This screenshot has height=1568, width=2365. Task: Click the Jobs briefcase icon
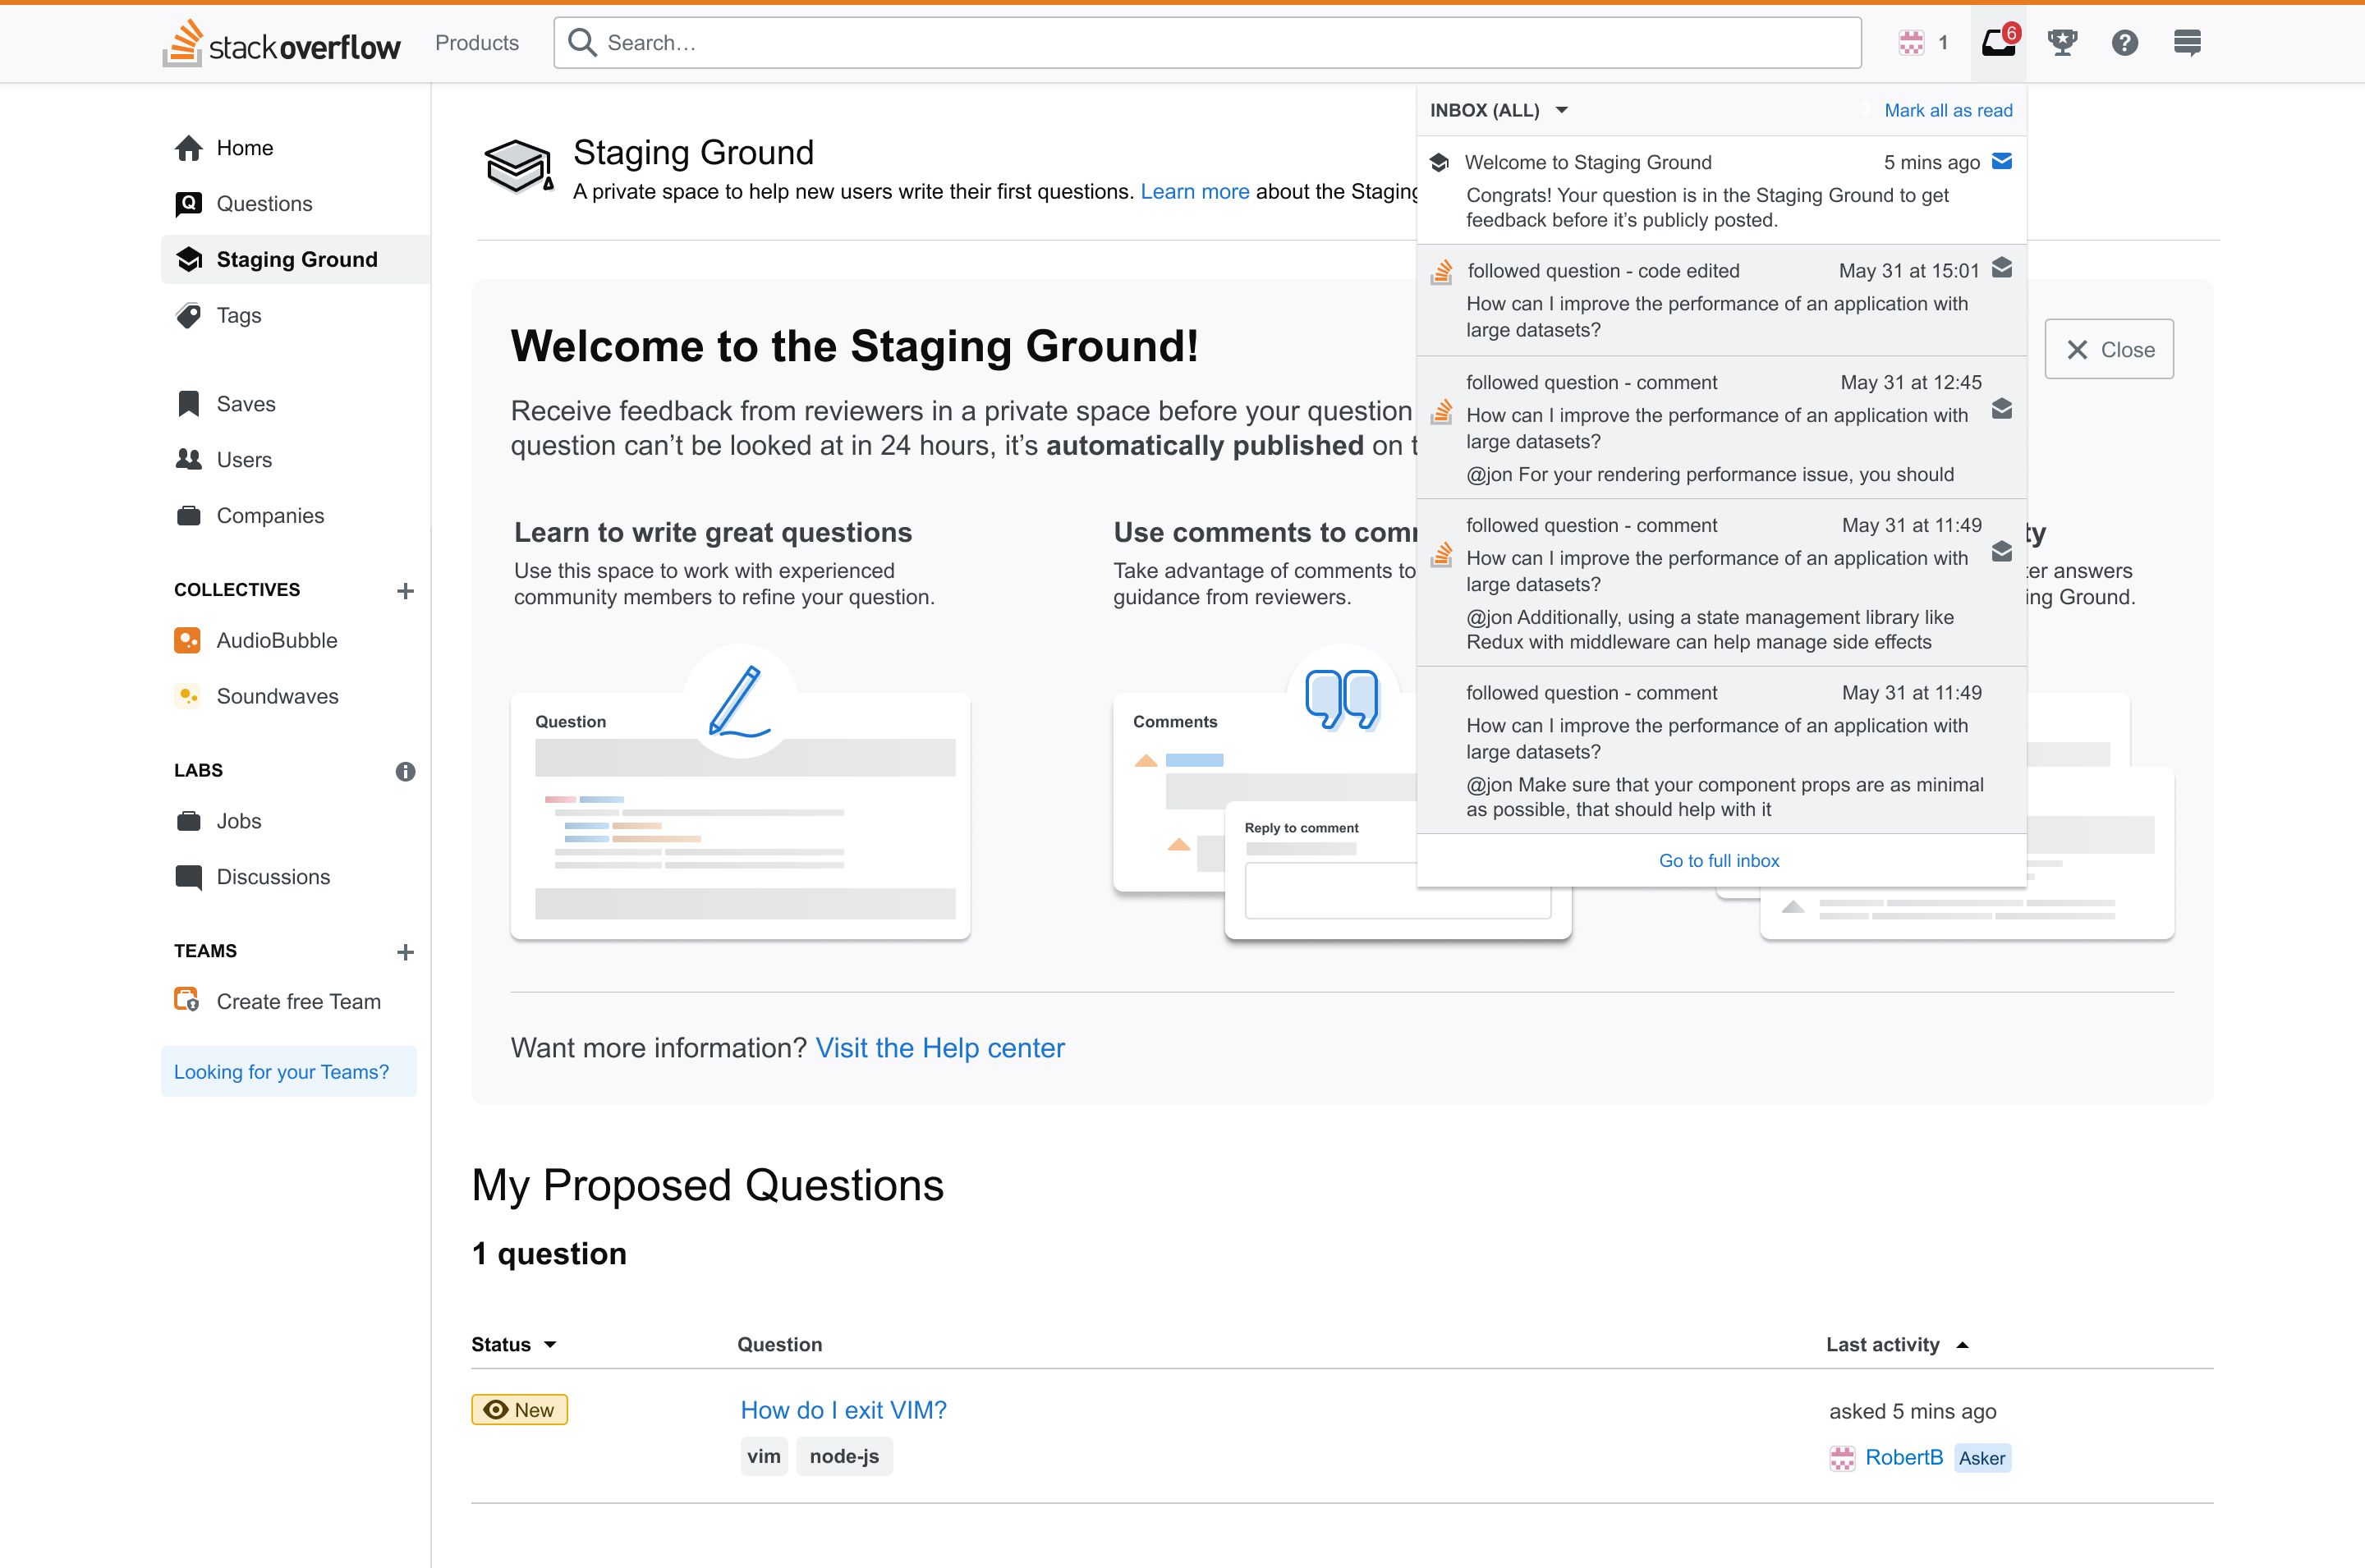(188, 821)
